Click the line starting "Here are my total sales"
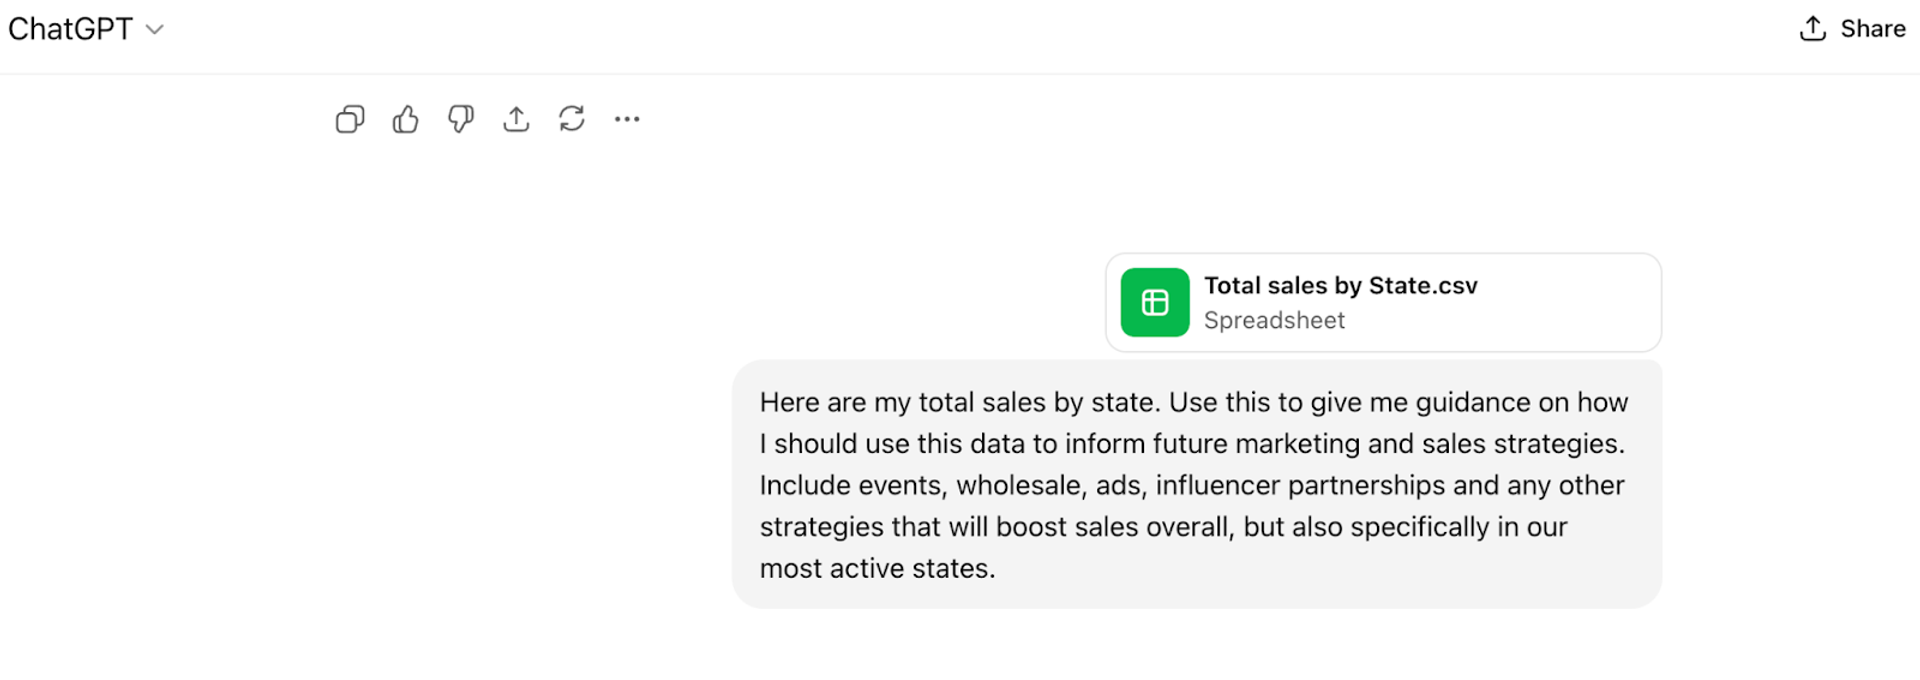This screenshot has width=1920, height=680. click(1193, 402)
